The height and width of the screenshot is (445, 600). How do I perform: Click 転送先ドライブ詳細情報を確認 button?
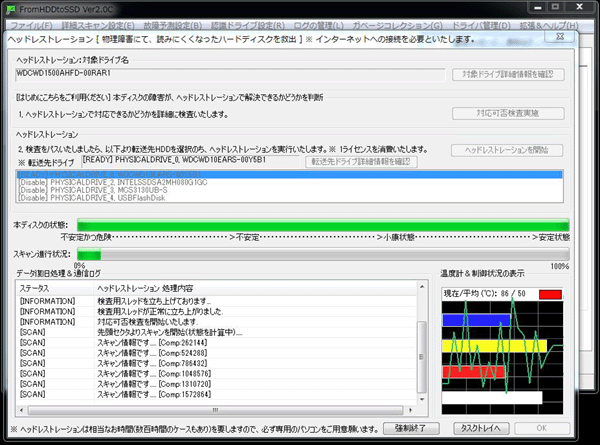(361, 161)
